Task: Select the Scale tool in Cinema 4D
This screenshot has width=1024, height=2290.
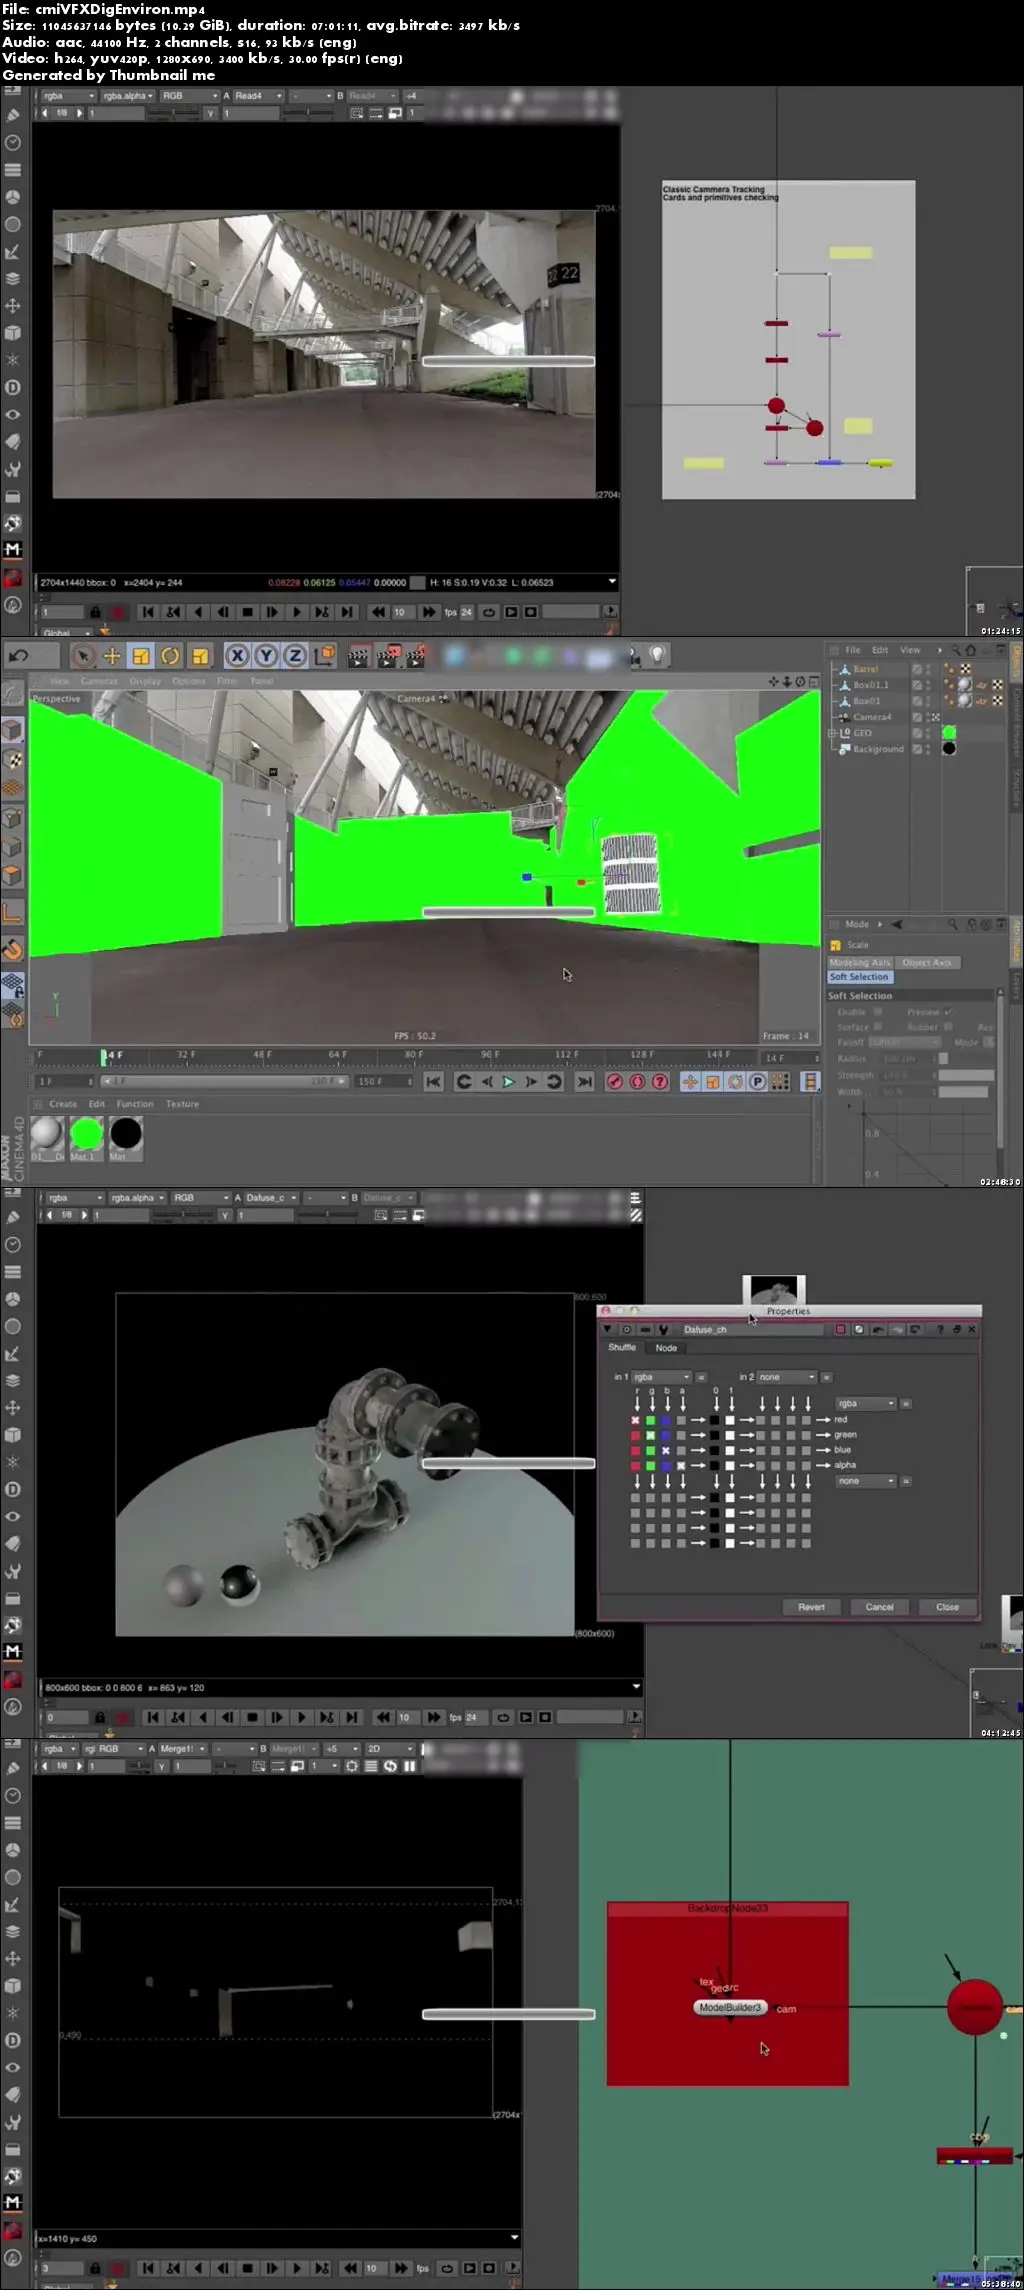Action: click(x=141, y=656)
